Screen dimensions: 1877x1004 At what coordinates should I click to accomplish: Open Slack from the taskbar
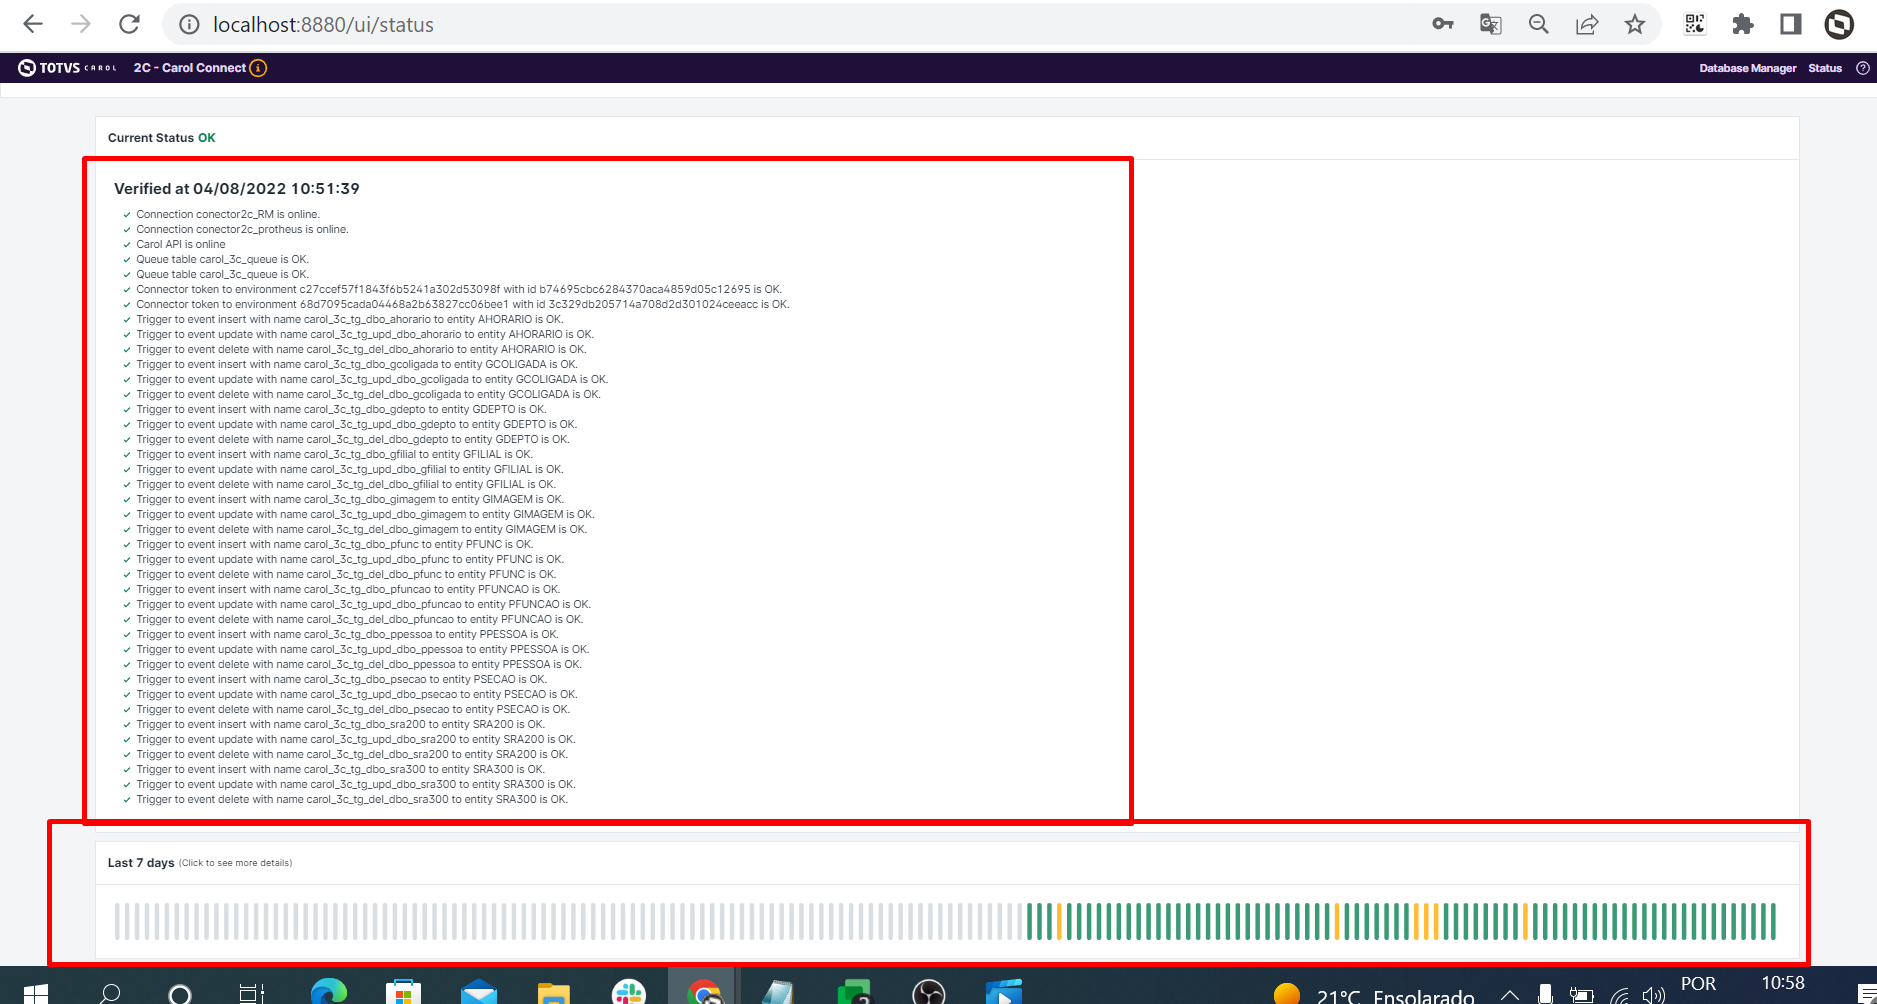(628, 992)
